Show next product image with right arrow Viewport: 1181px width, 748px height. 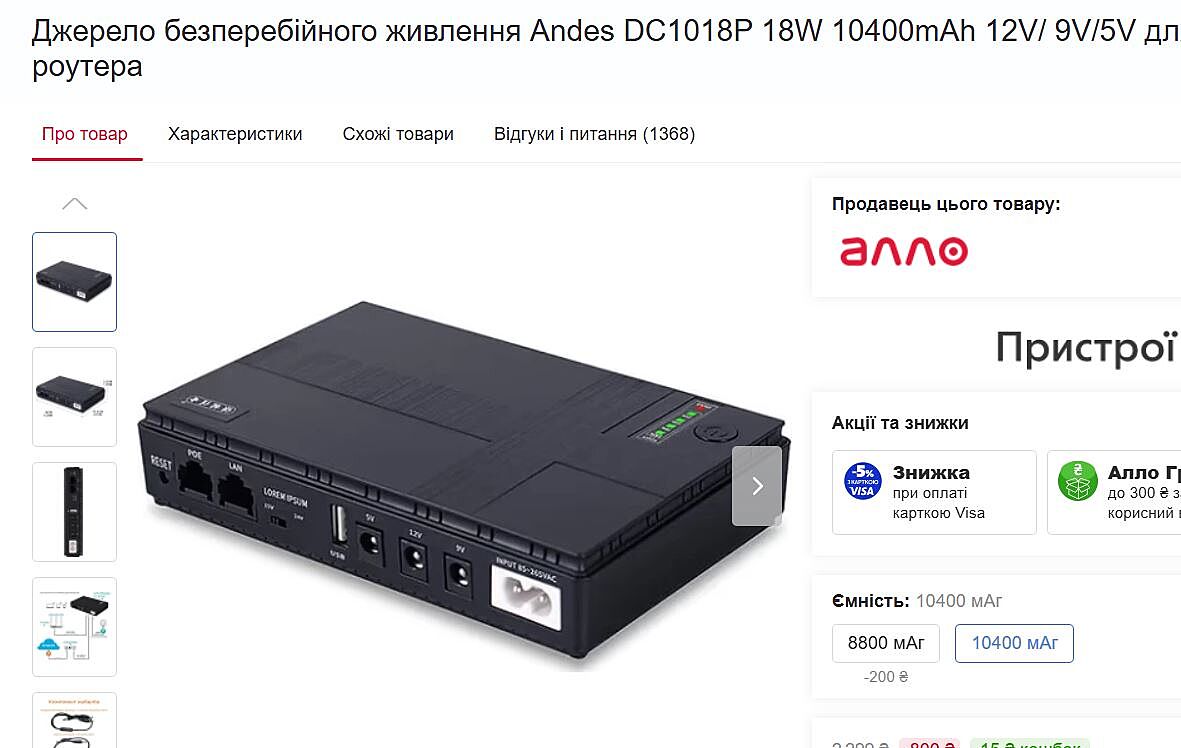pos(757,486)
